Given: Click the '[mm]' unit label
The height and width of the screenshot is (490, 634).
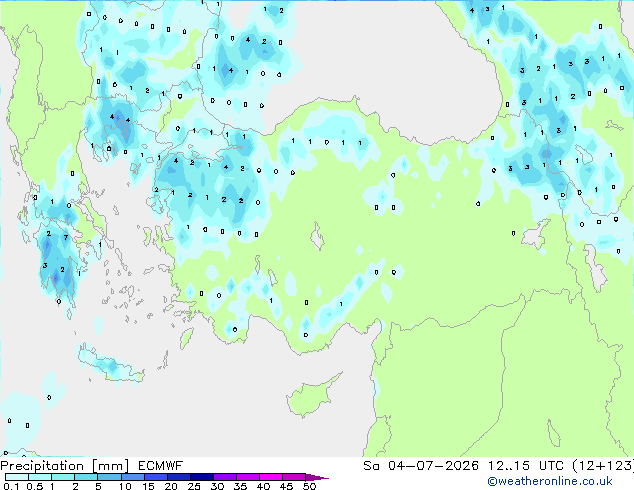Looking at the screenshot, I should (x=111, y=466).
